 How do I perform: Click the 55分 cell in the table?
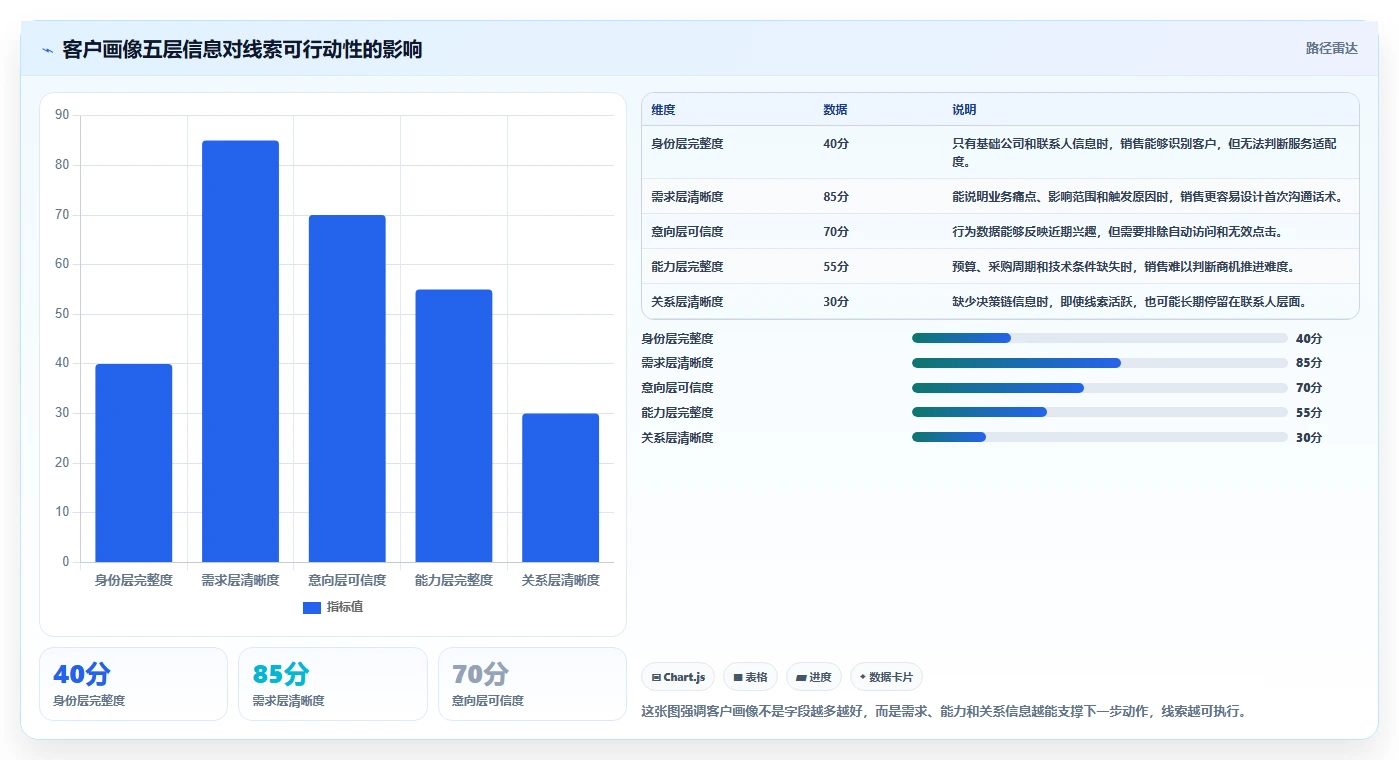[836, 266]
